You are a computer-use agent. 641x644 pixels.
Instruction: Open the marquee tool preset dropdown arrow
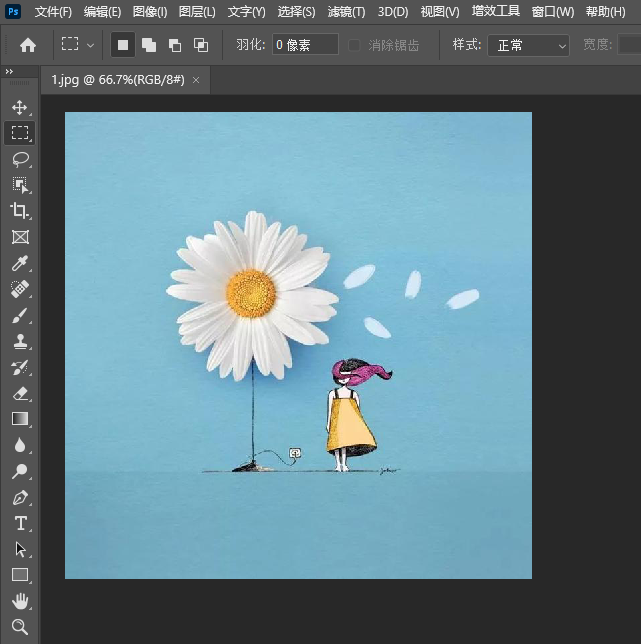(91, 45)
